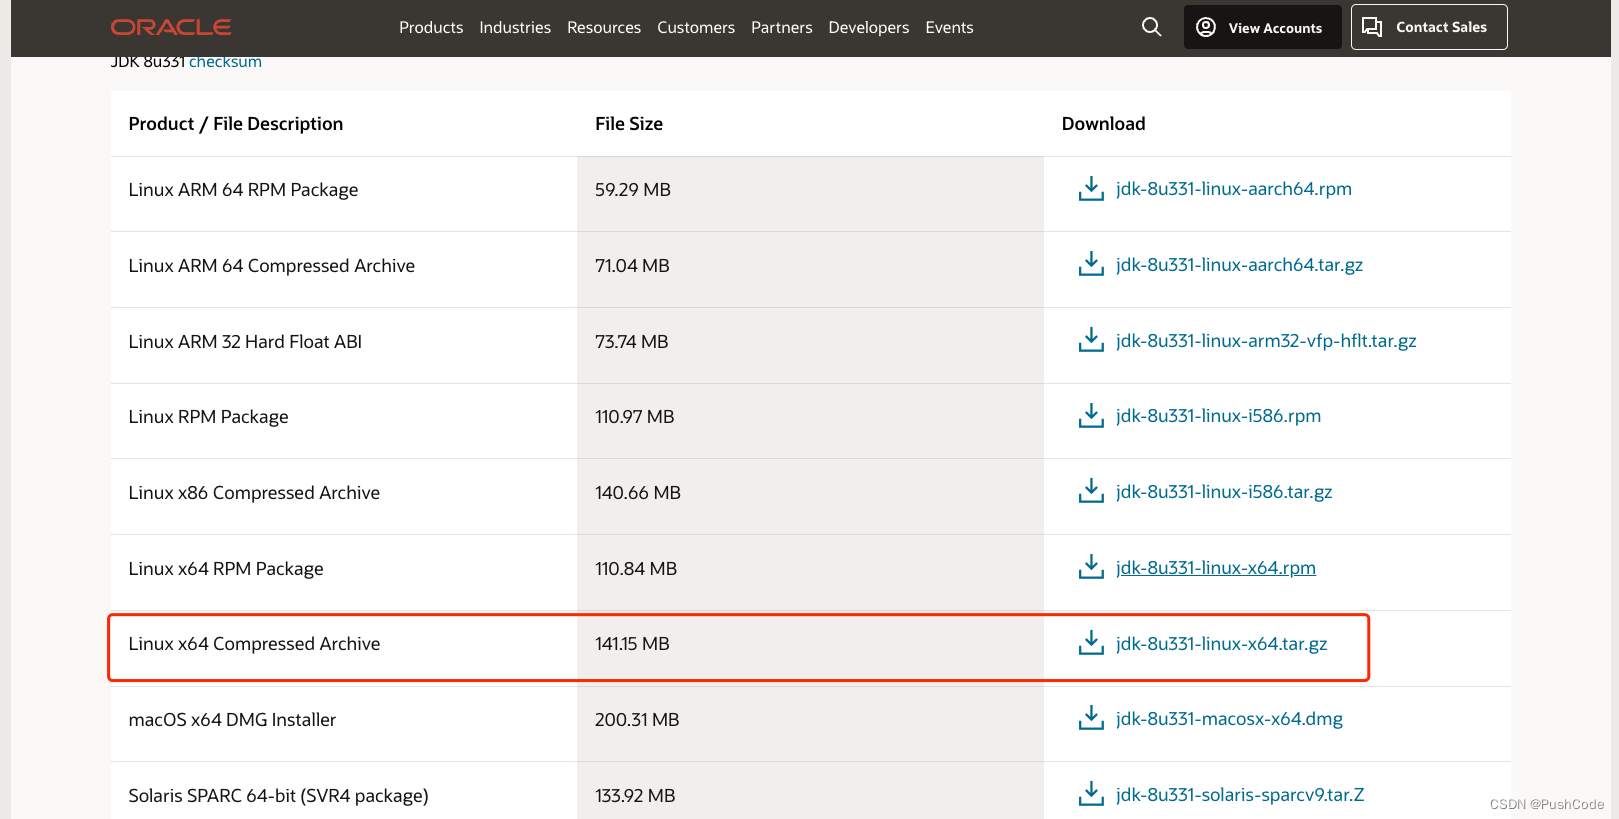The image size is (1619, 819).
Task: Click the 'File Size' column header
Action: [629, 123]
